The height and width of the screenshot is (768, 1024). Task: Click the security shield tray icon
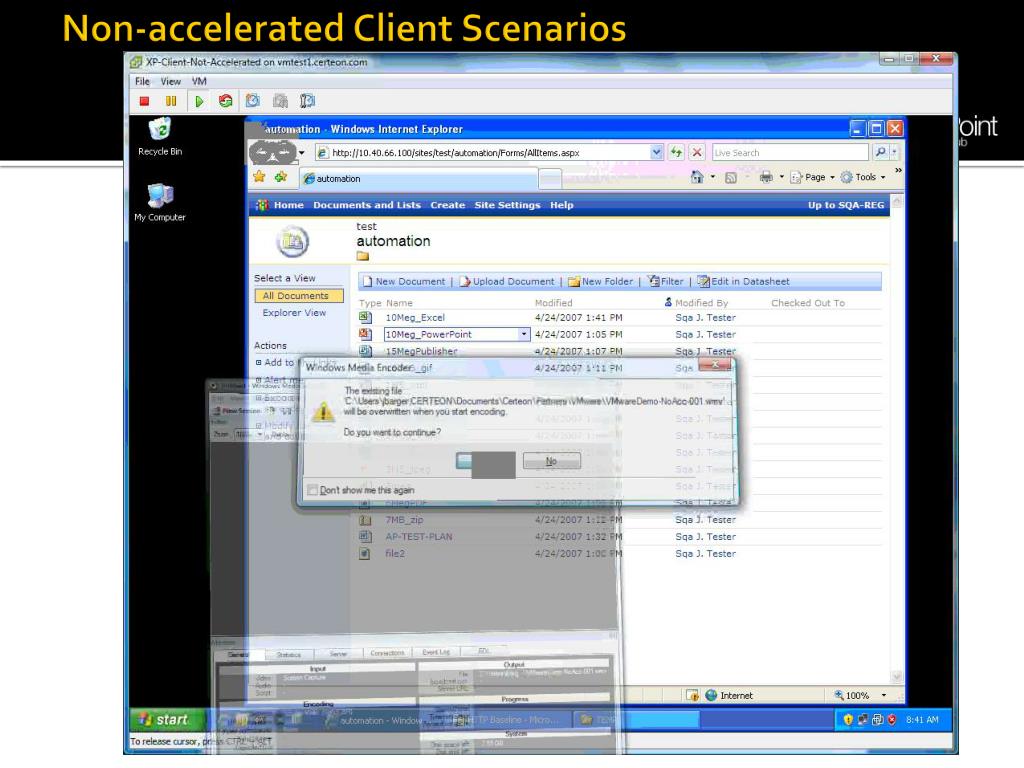[848, 720]
